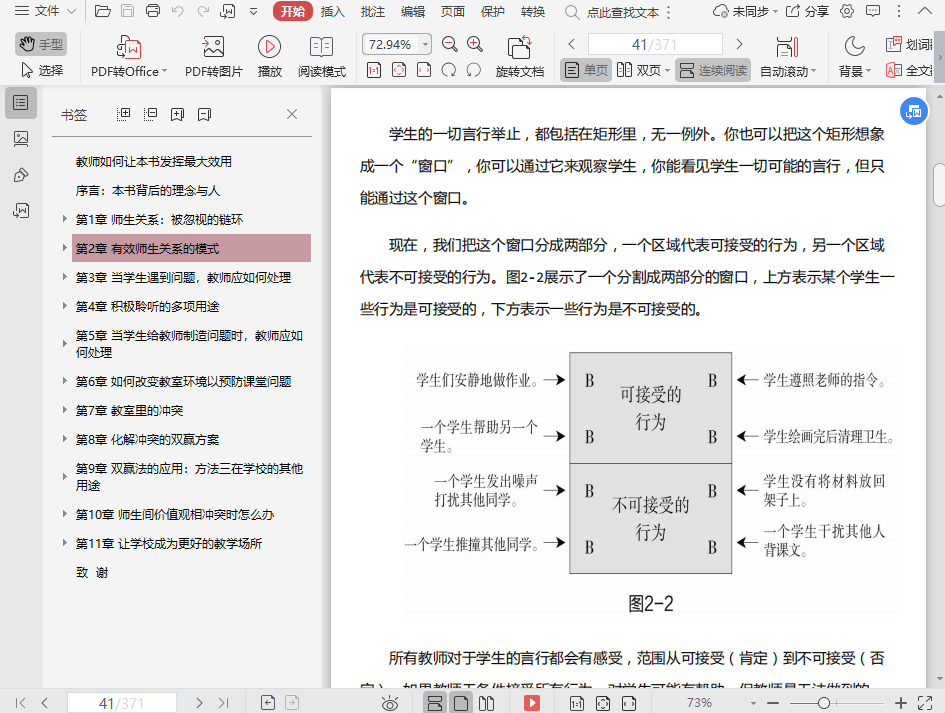Click the 划词 word lookup tool
Viewport: 945px width, 713px height.
pos(910,44)
